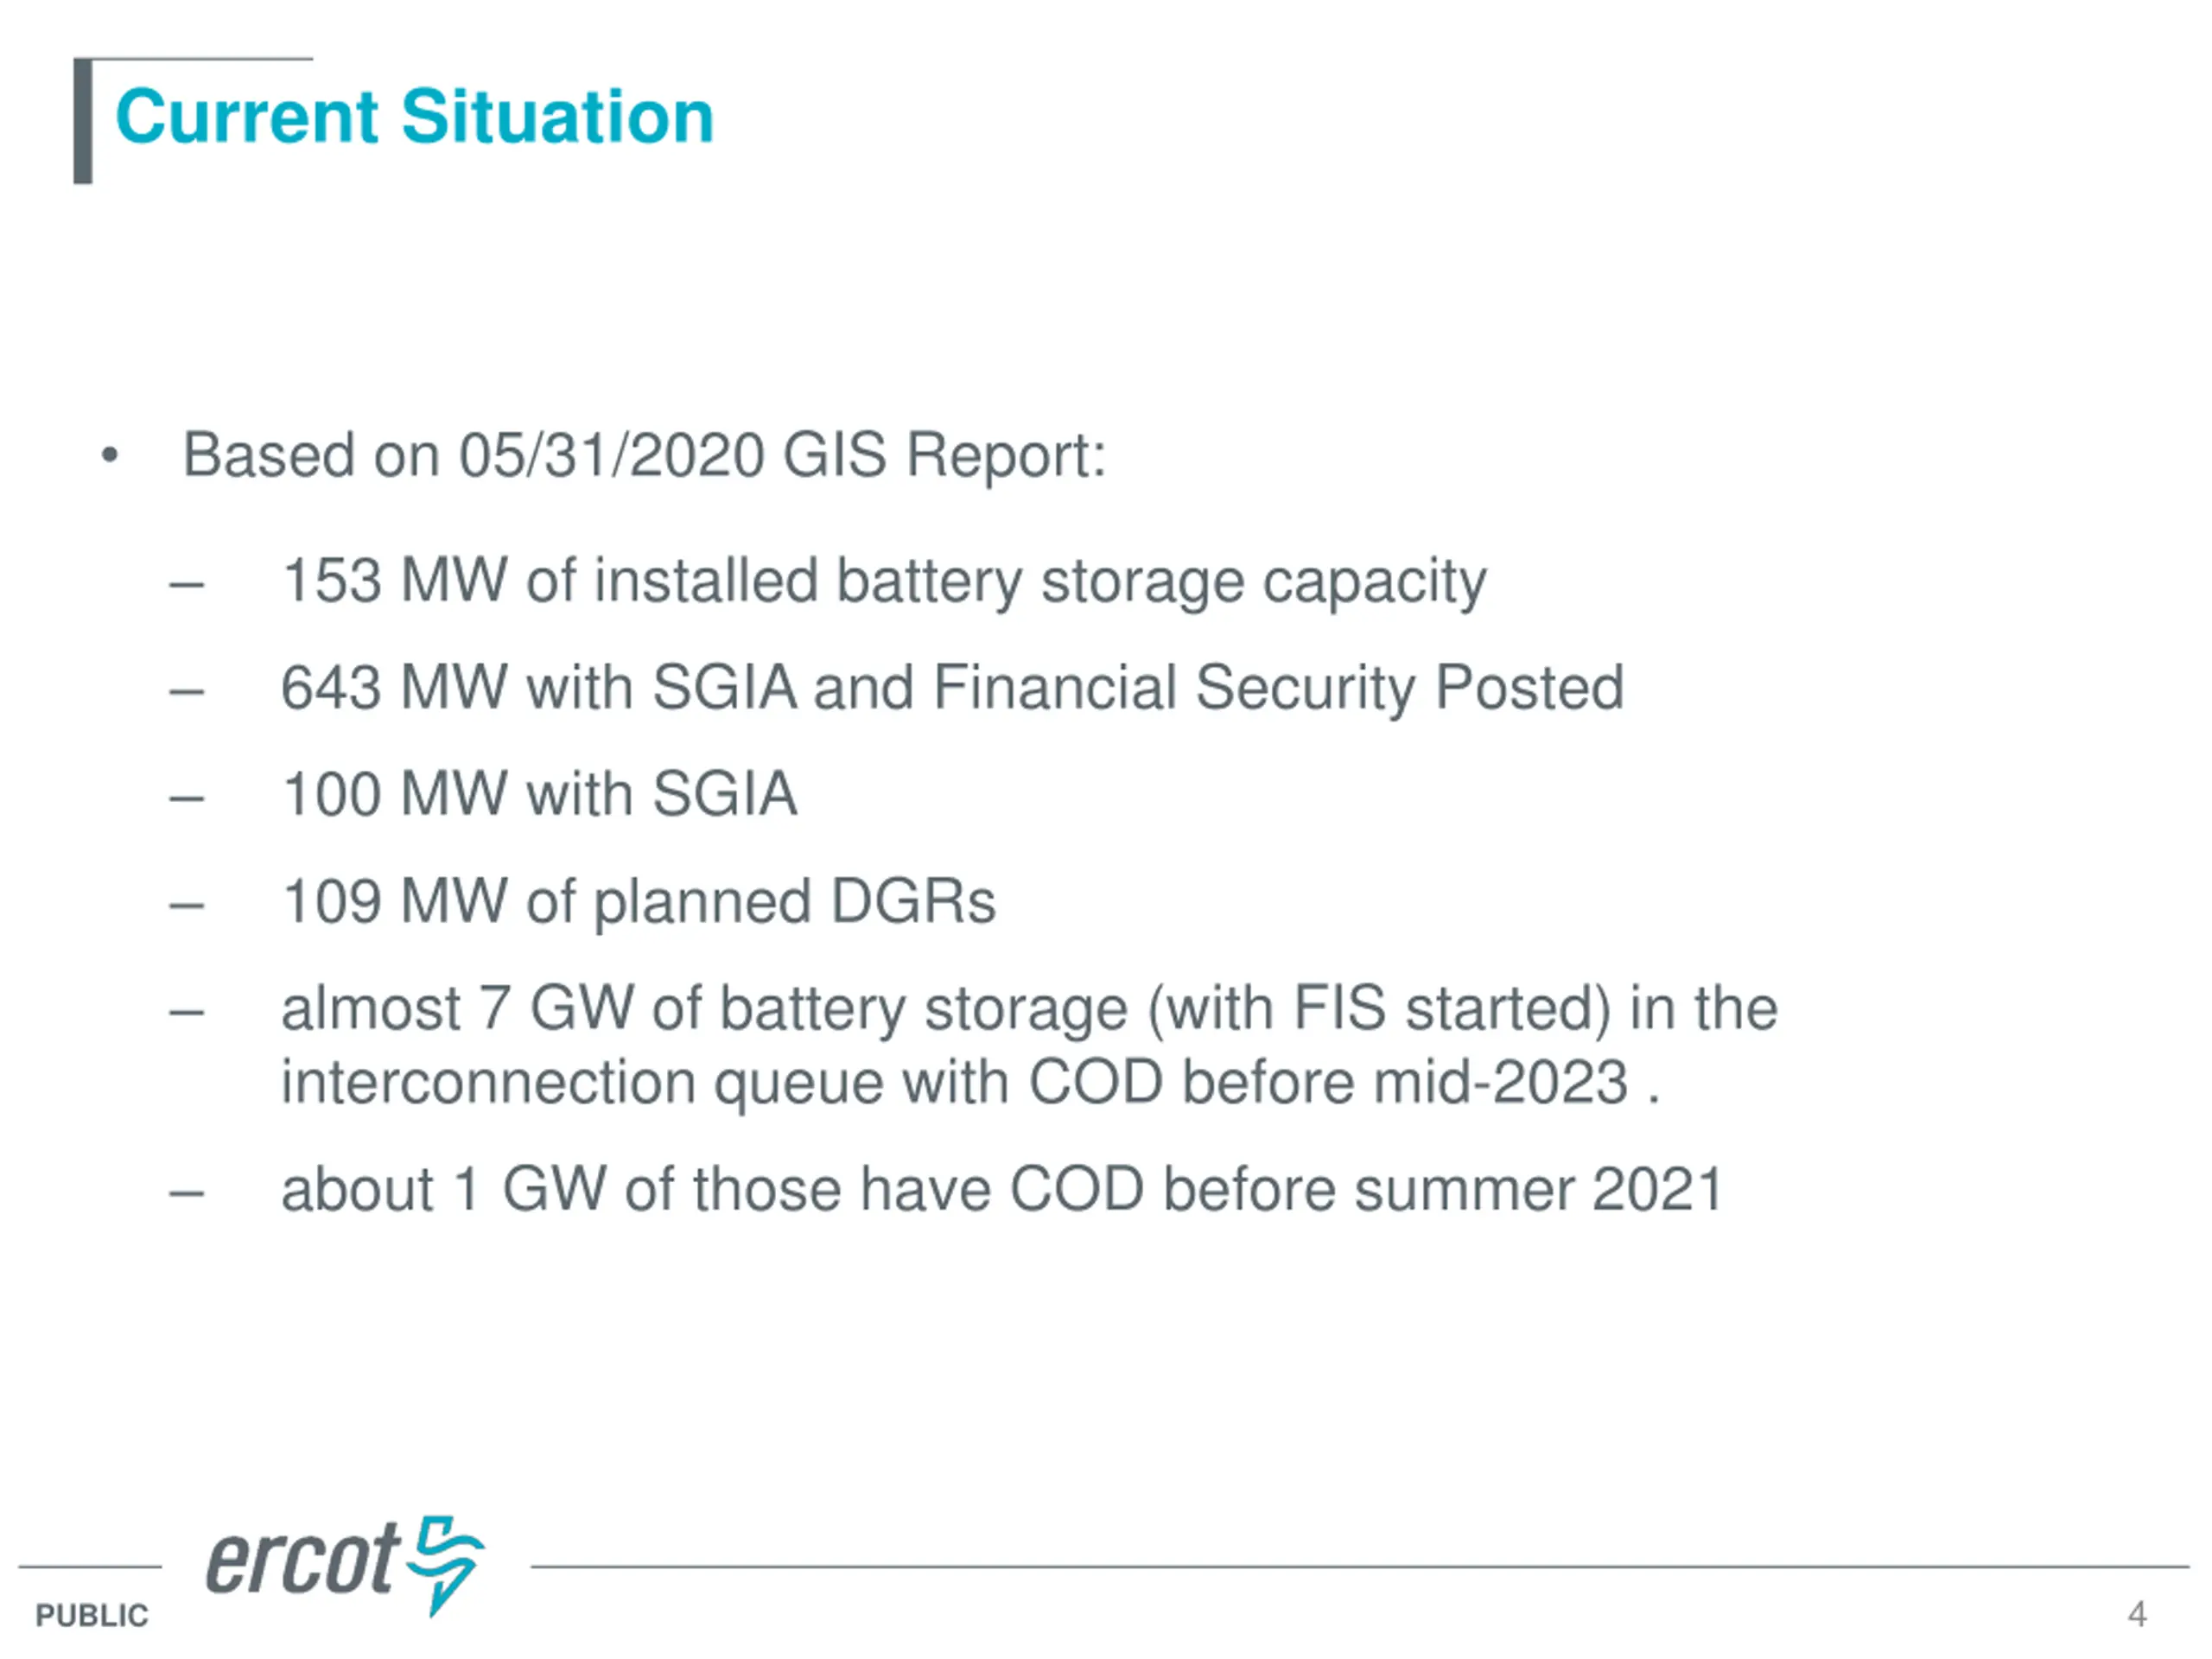Click the 100 MW with SGIA line
This screenshot has width=2212, height=1659.
[x=540, y=795]
